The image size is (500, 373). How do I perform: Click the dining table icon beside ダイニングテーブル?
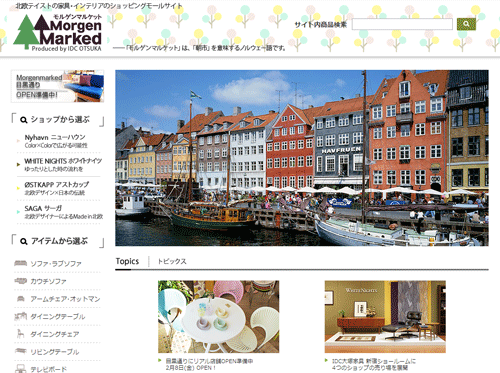click(x=21, y=316)
